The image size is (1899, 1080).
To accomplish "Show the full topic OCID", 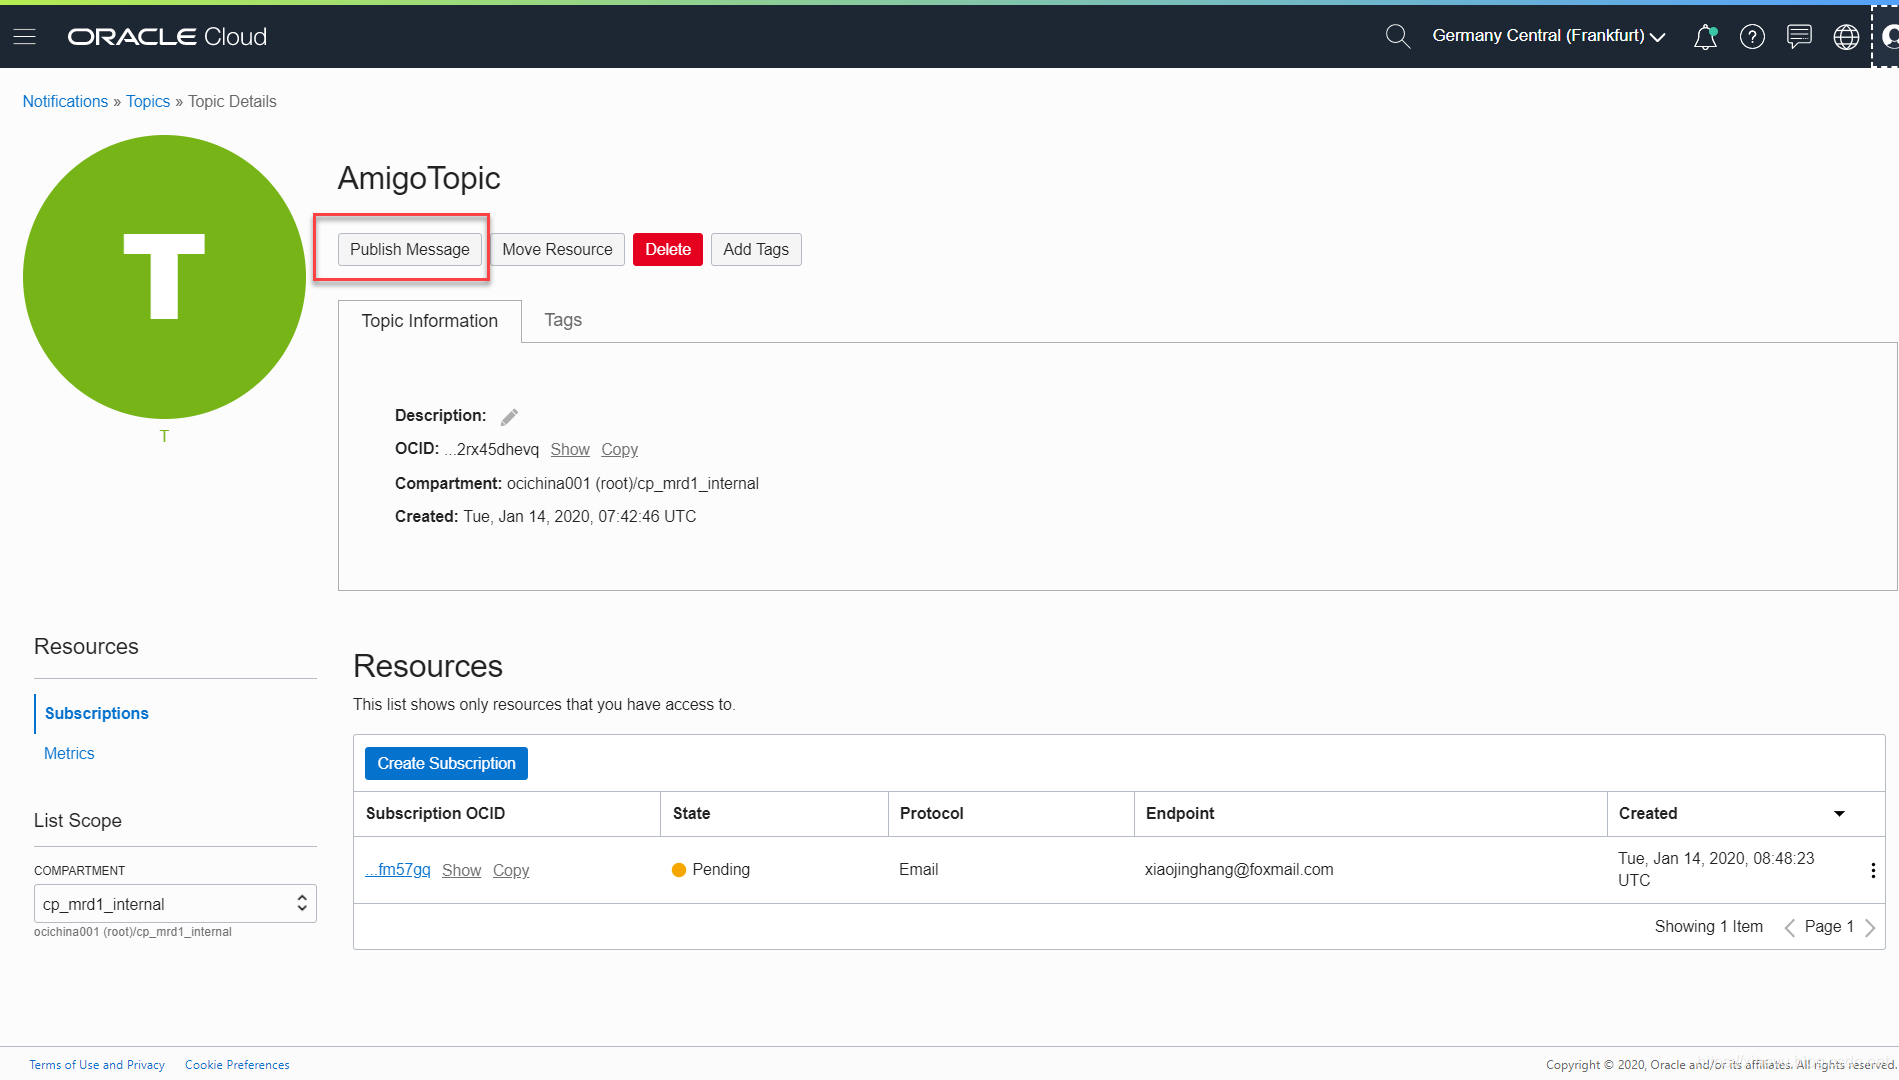I will coord(570,449).
